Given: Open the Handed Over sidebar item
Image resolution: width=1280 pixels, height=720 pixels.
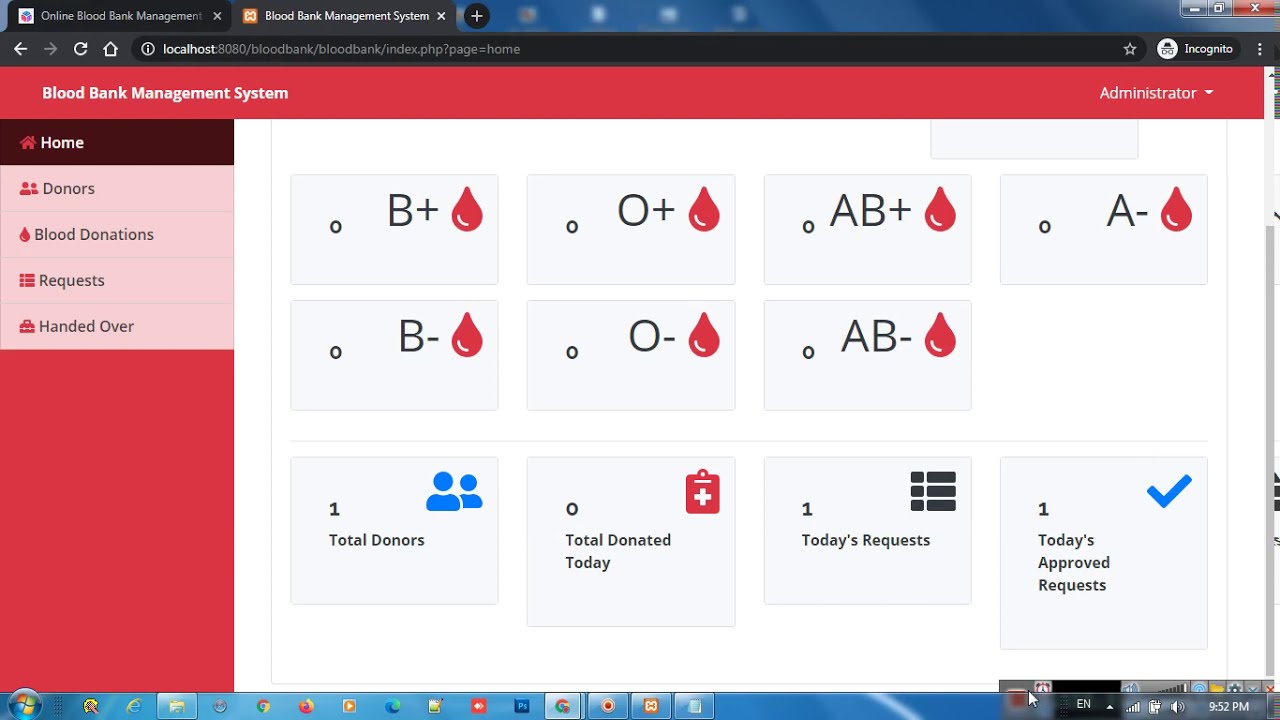Looking at the screenshot, I should coord(117,326).
